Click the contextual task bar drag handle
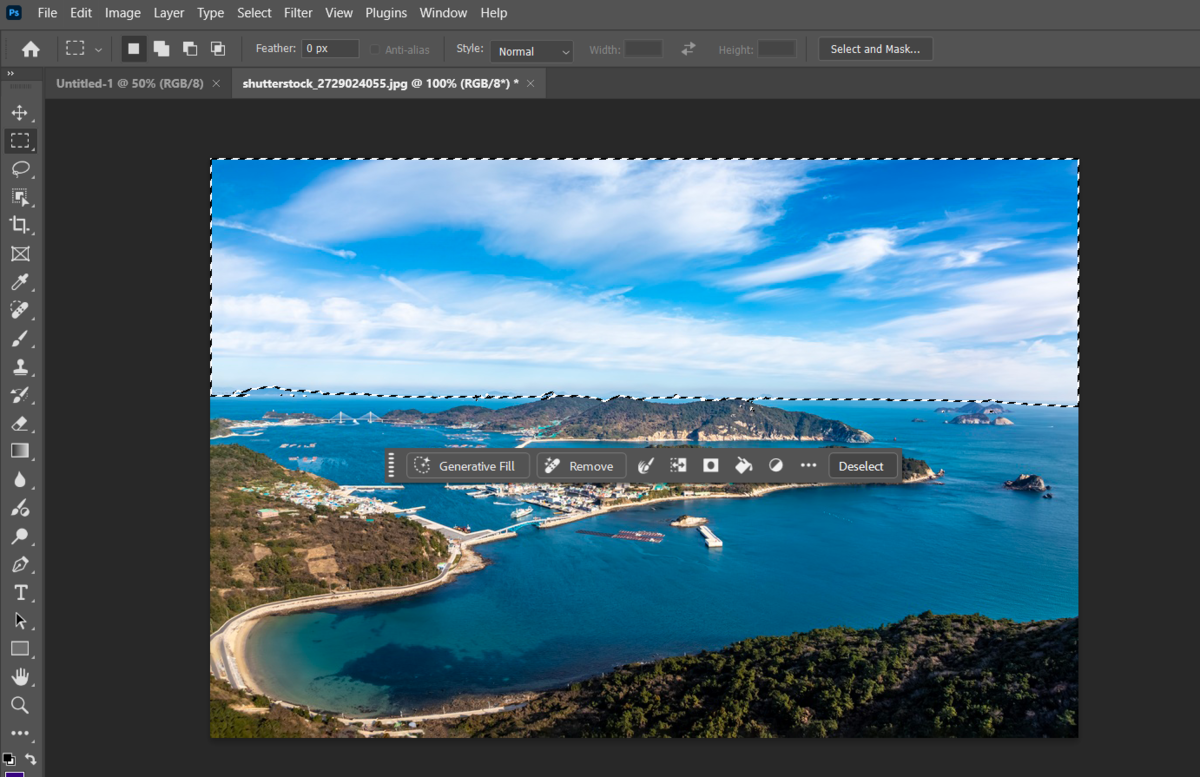The height and width of the screenshot is (777, 1200). [392, 466]
